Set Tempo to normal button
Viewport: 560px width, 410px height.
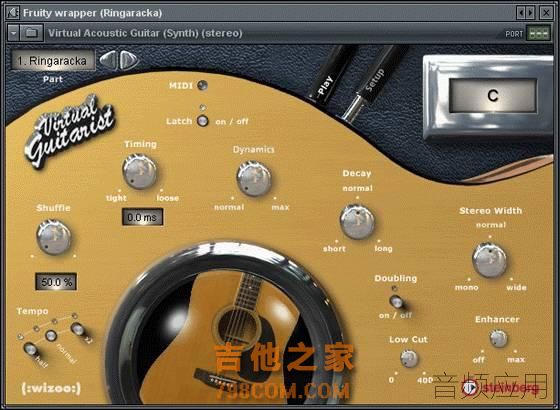51,335
